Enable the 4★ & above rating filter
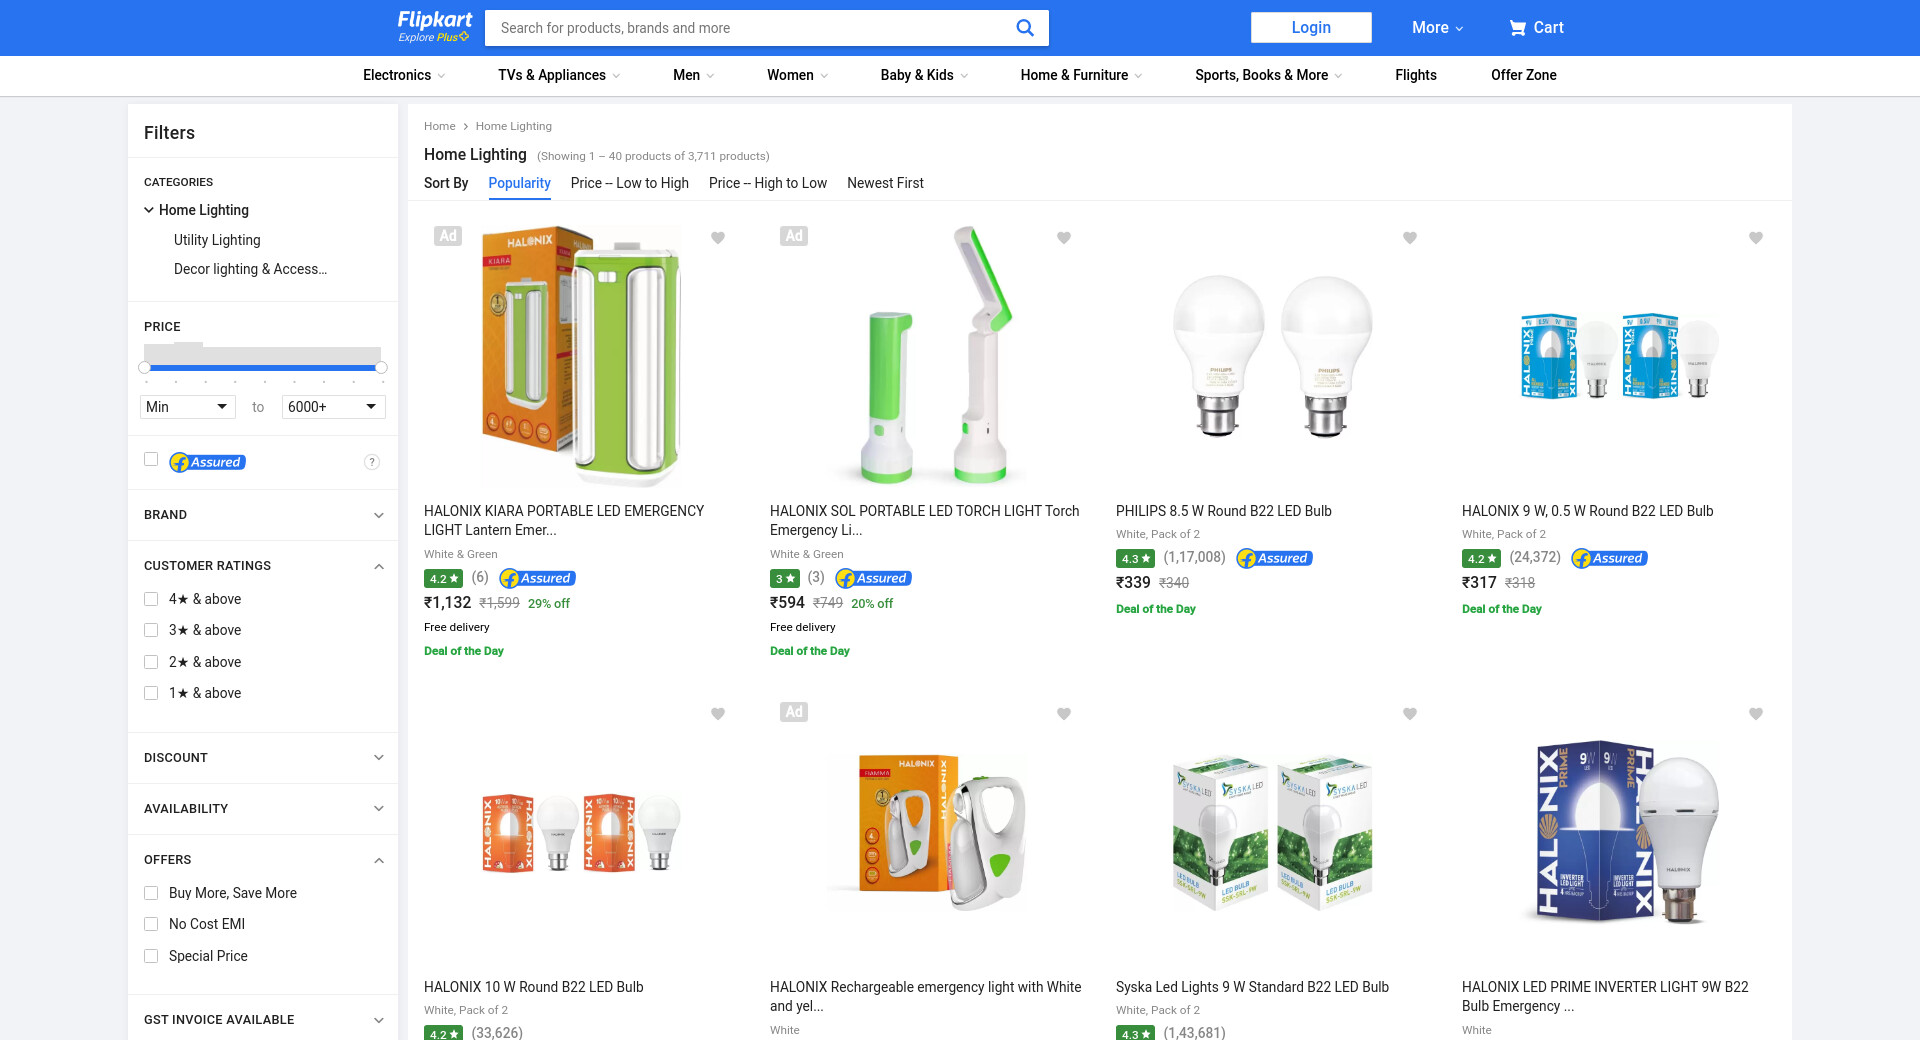This screenshot has width=1920, height=1040. click(x=151, y=599)
